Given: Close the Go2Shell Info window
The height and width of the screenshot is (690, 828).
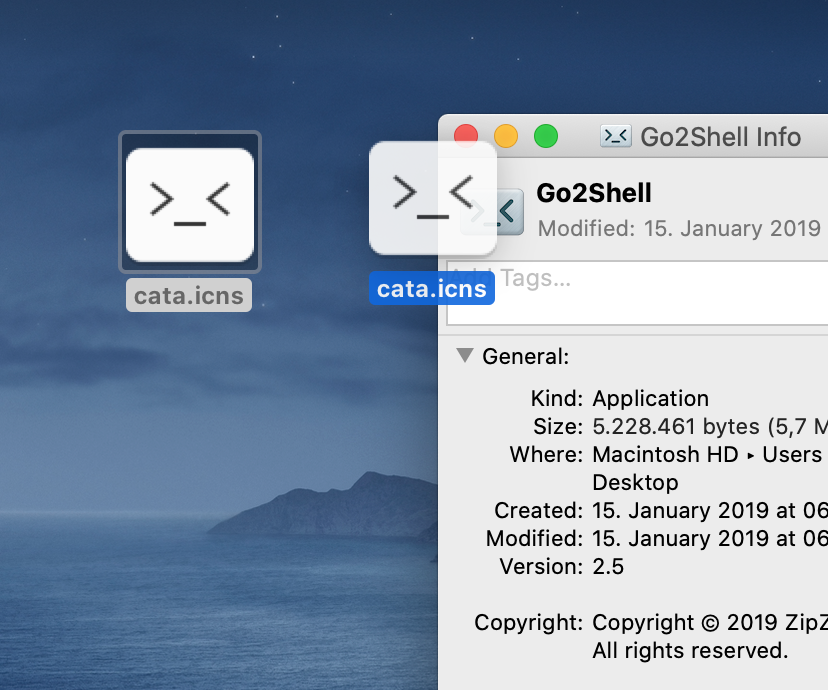Looking at the screenshot, I should coord(466,136).
